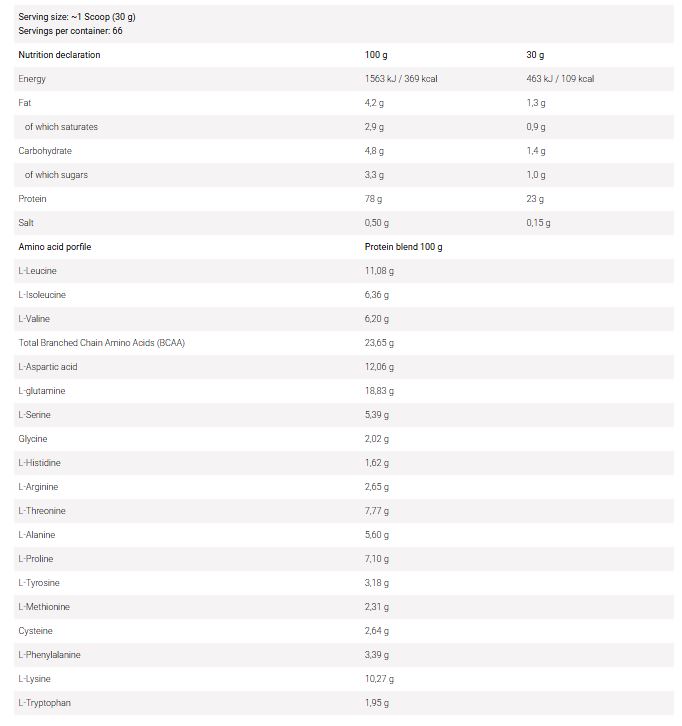682x726 pixels.
Task: Select the L-Threonine row label
Action: pyautogui.click(x=42, y=511)
